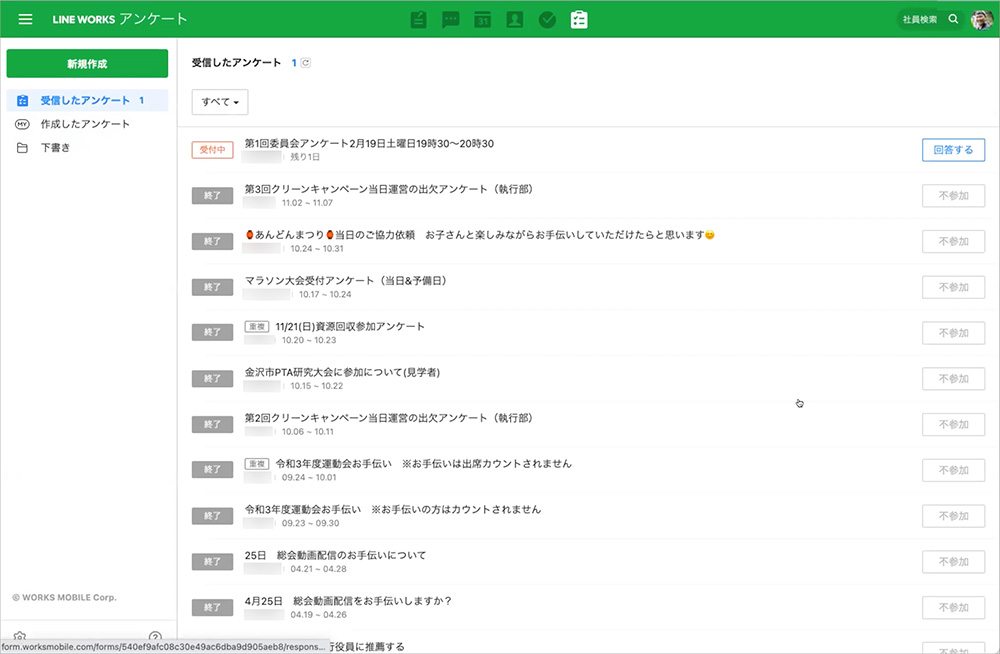
Task: Click the 回答する button
Action: coord(952,150)
